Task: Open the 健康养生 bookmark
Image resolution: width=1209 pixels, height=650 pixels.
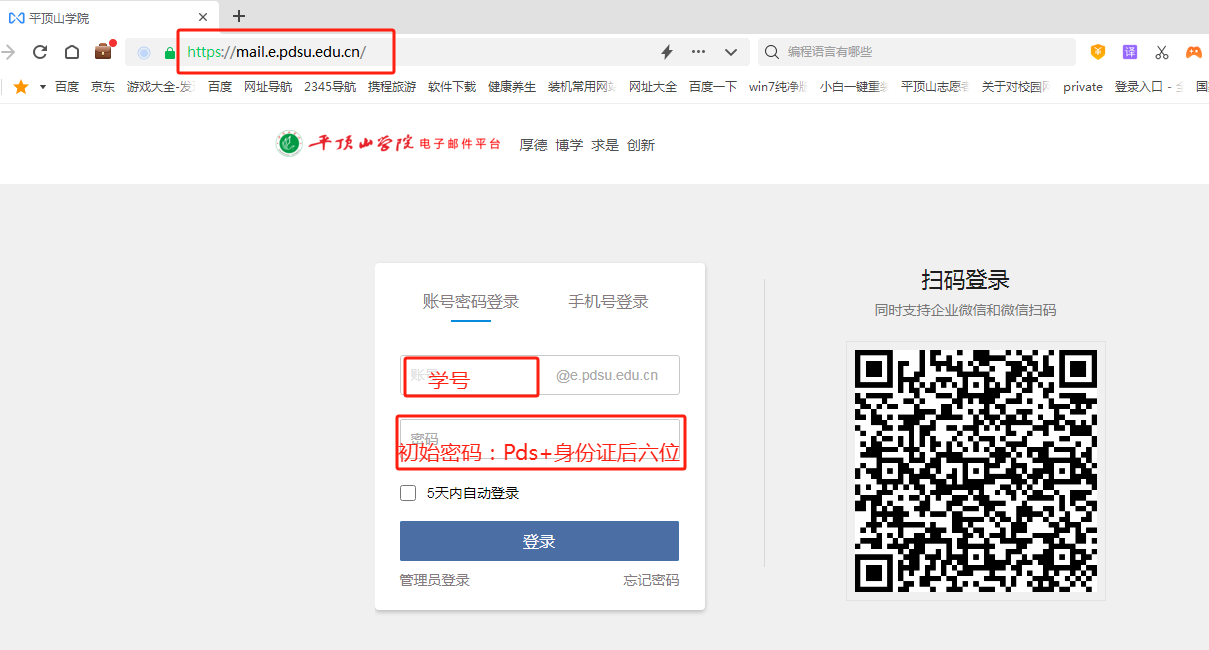Action: (x=512, y=87)
